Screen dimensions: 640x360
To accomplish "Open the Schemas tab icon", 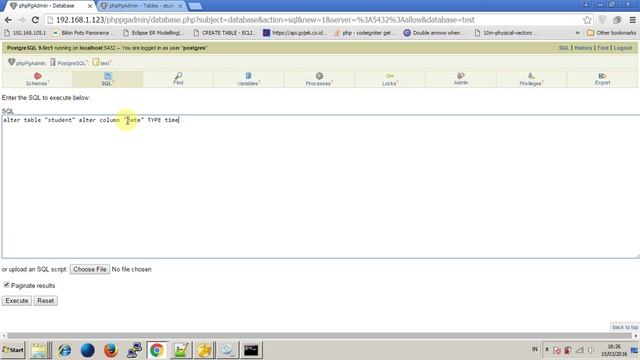I will click(x=38, y=76).
